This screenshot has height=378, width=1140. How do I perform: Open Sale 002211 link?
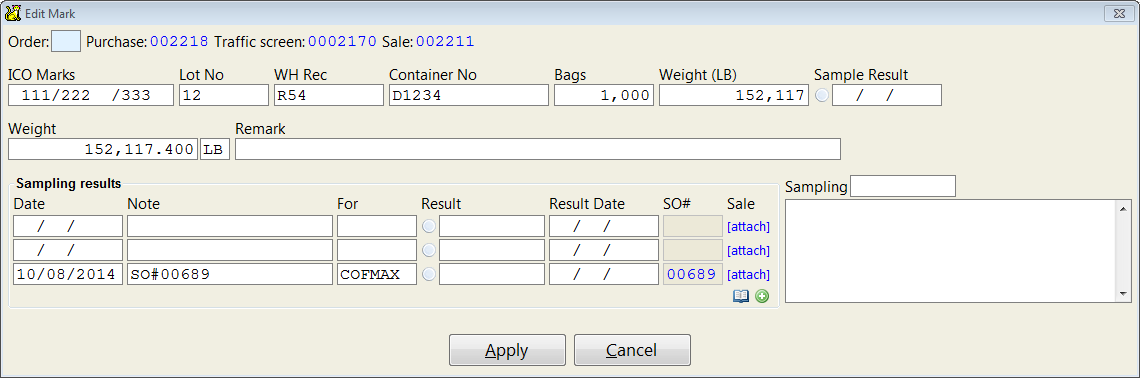tap(444, 42)
